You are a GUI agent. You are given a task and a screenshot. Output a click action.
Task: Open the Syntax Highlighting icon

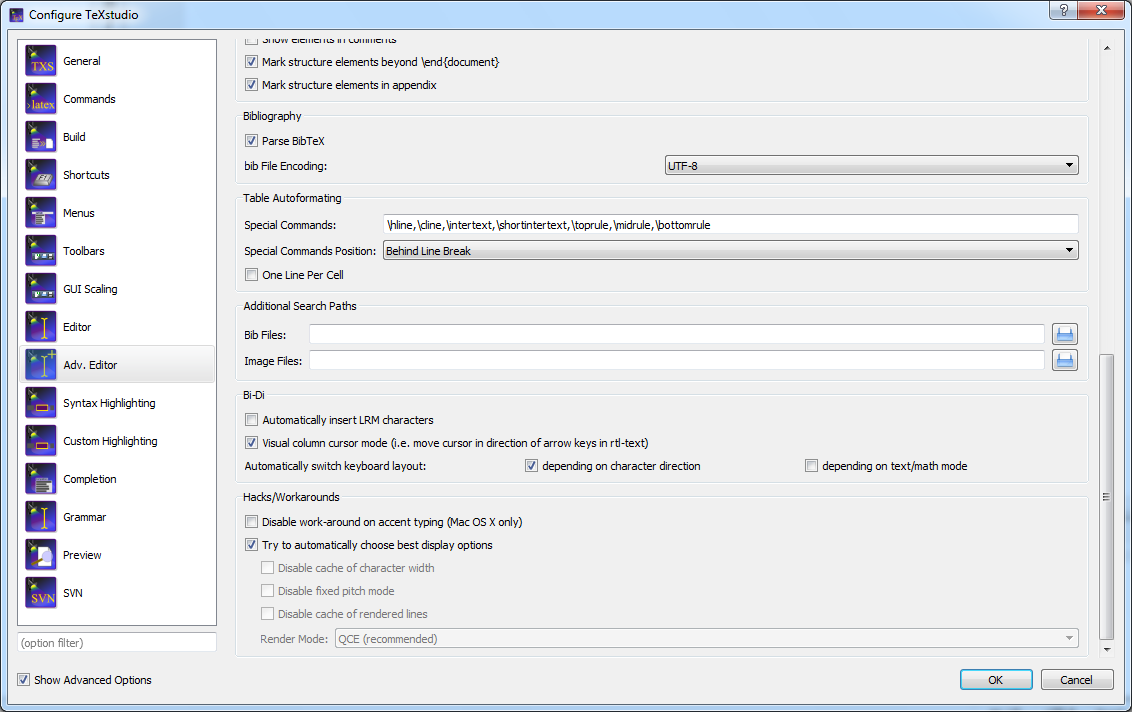click(x=41, y=403)
